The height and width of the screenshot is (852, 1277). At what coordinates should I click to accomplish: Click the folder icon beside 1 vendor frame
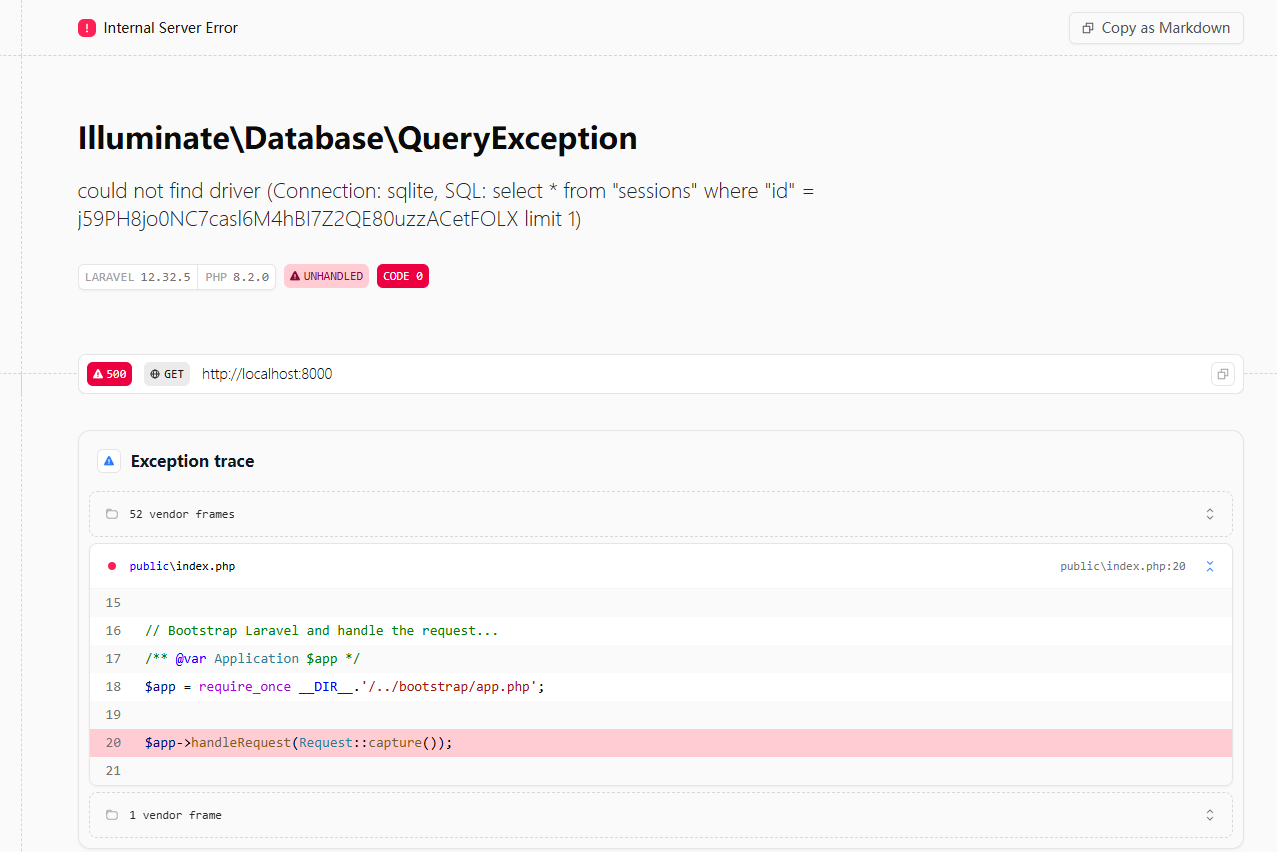[112, 815]
